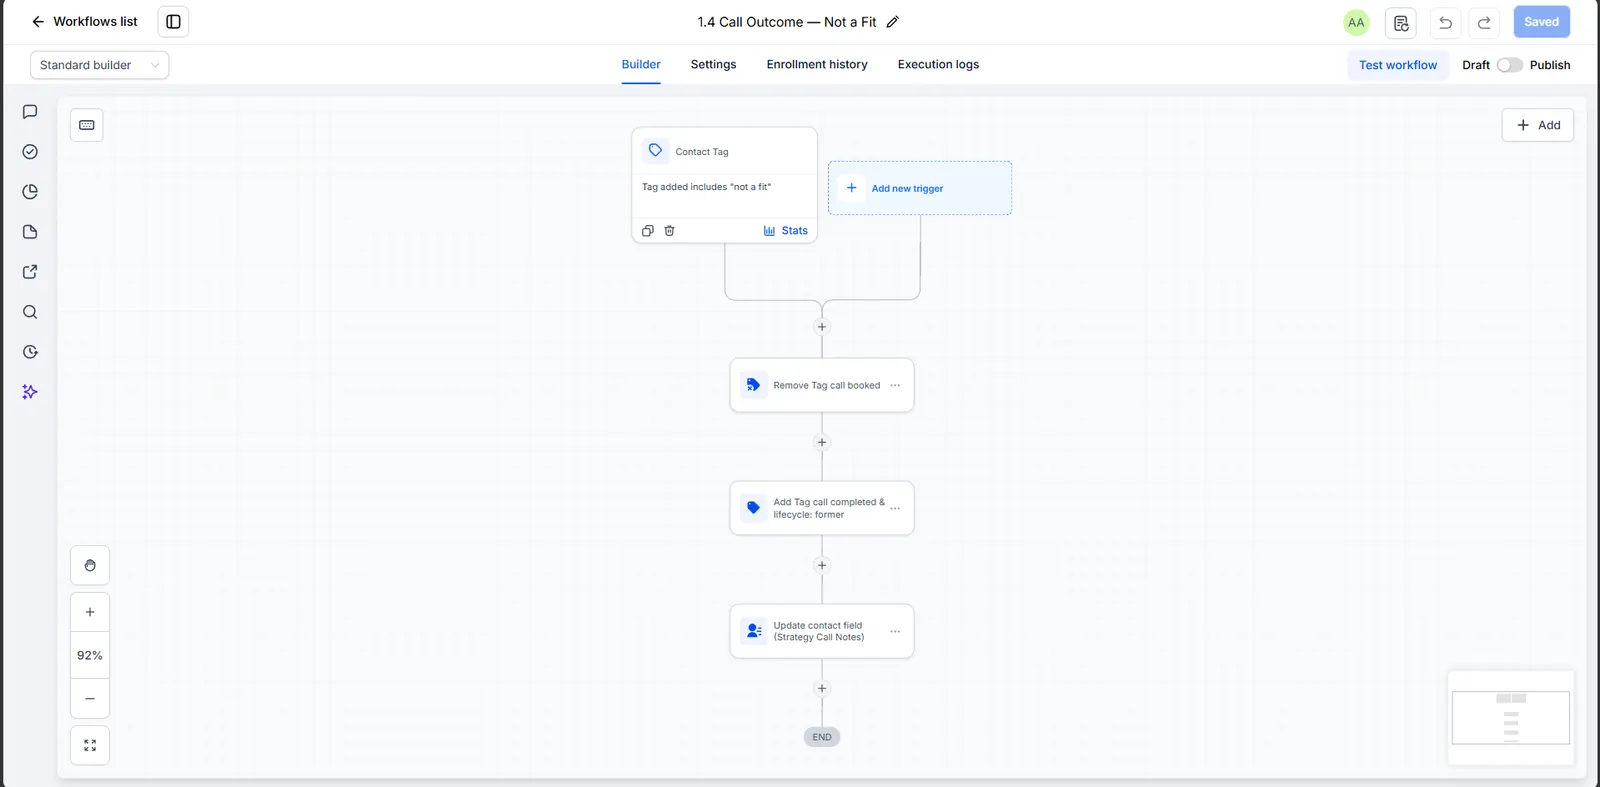Screen dimensions: 1600x787
Task: Click the workflow minimap thumbnail
Action: (x=1511, y=718)
